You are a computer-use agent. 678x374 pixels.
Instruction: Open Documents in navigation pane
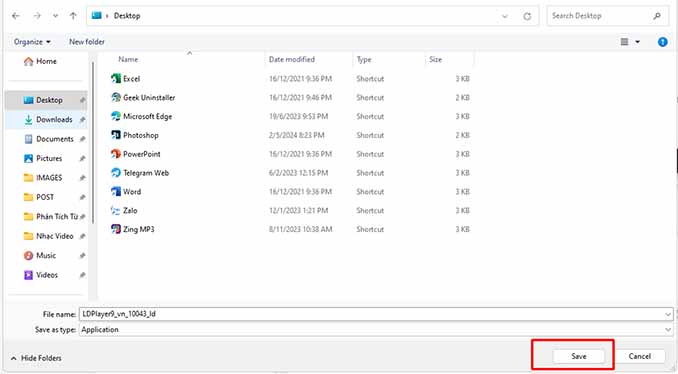click(x=47, y=139)
